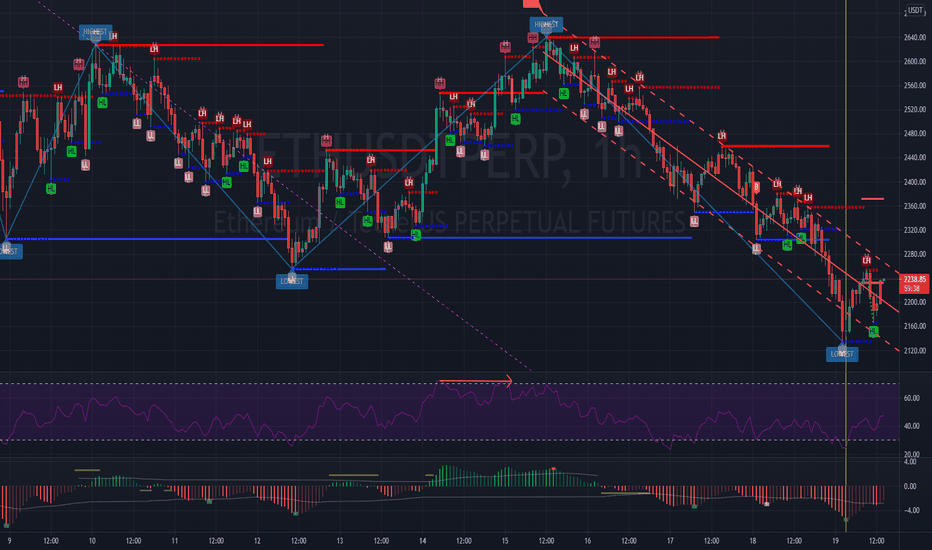Click the HIGHEST label above the day 10 peak

click(95, 32)
